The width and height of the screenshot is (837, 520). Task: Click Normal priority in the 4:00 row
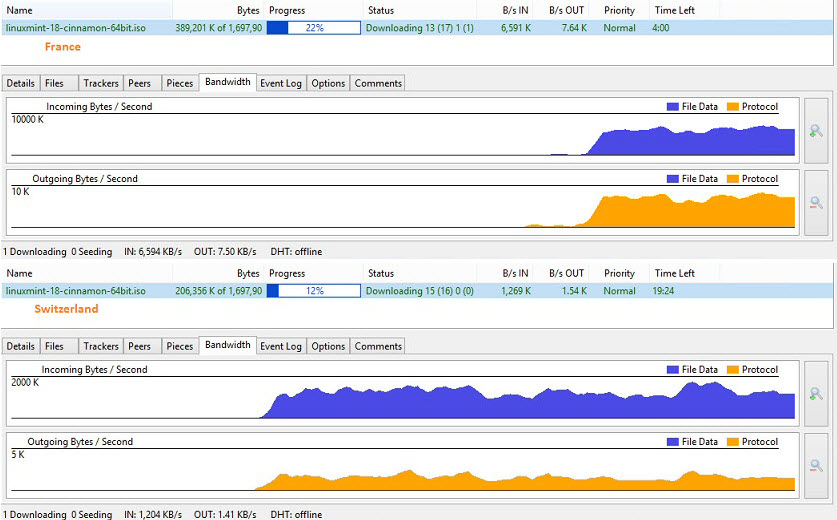pos(619,28)
